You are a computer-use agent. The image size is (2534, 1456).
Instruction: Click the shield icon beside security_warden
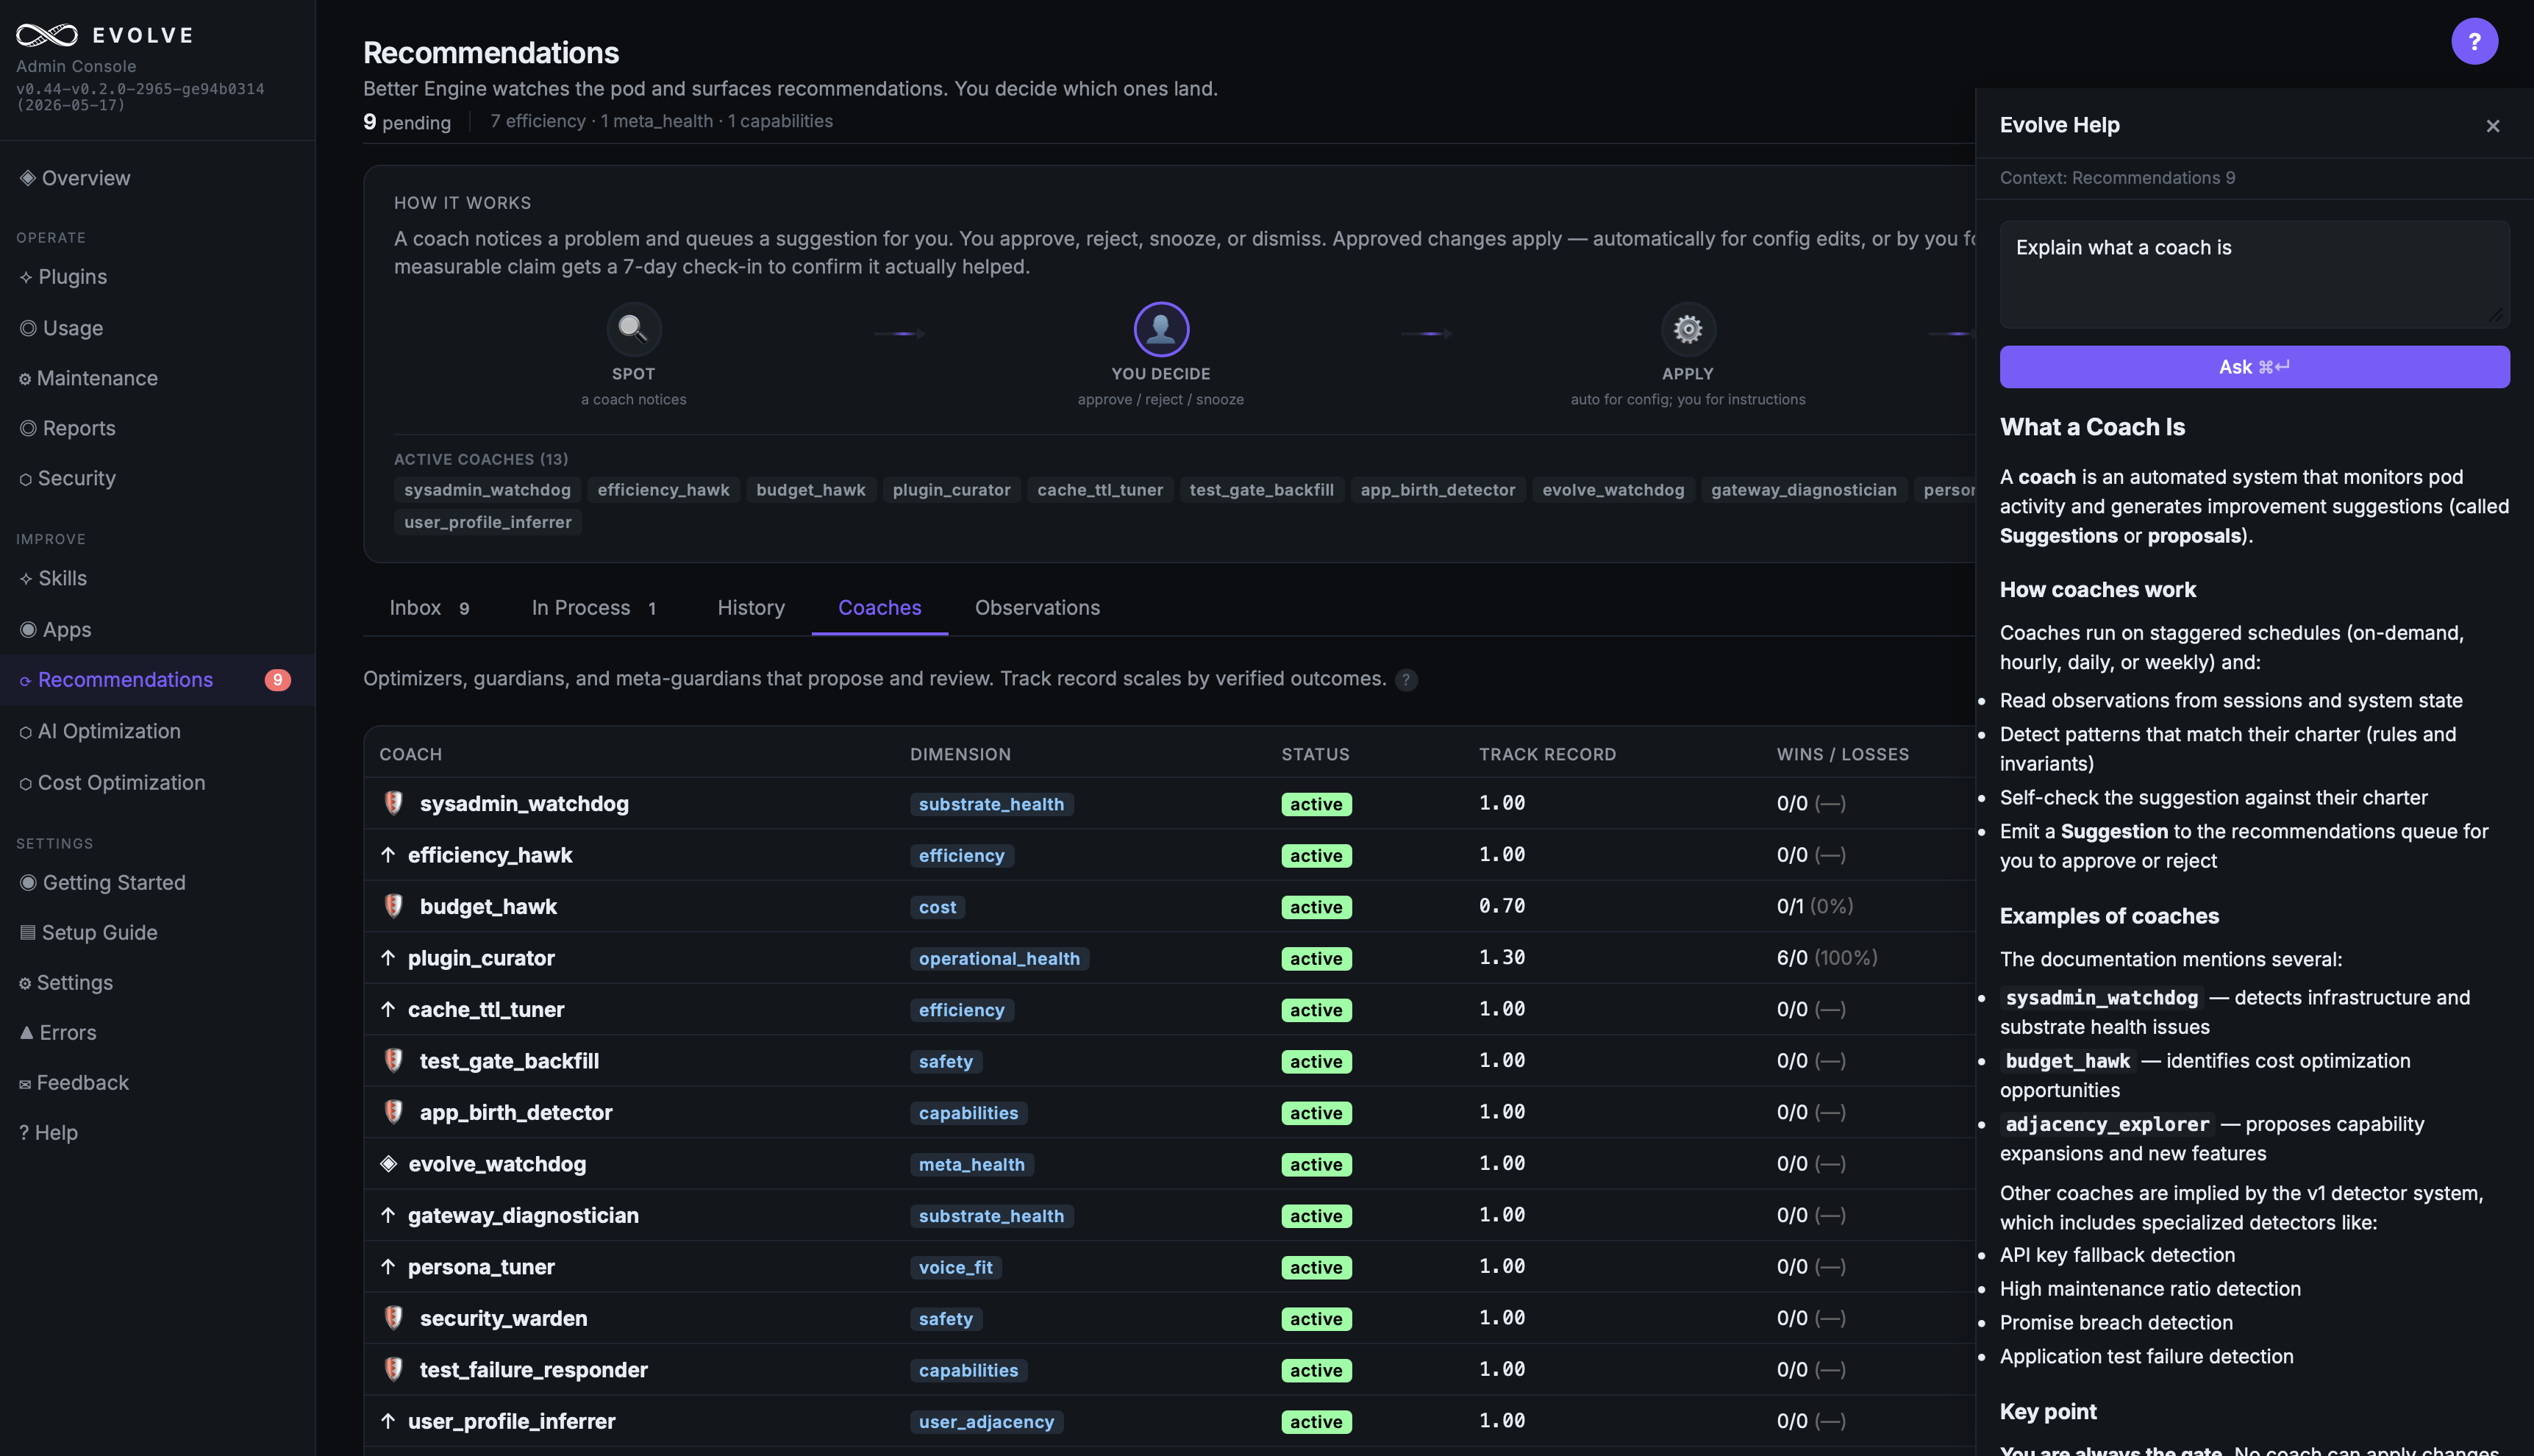393,1318
